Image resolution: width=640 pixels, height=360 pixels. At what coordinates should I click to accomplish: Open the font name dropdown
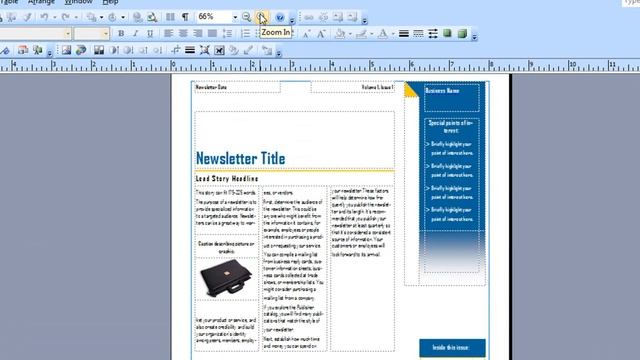(67, 33)
